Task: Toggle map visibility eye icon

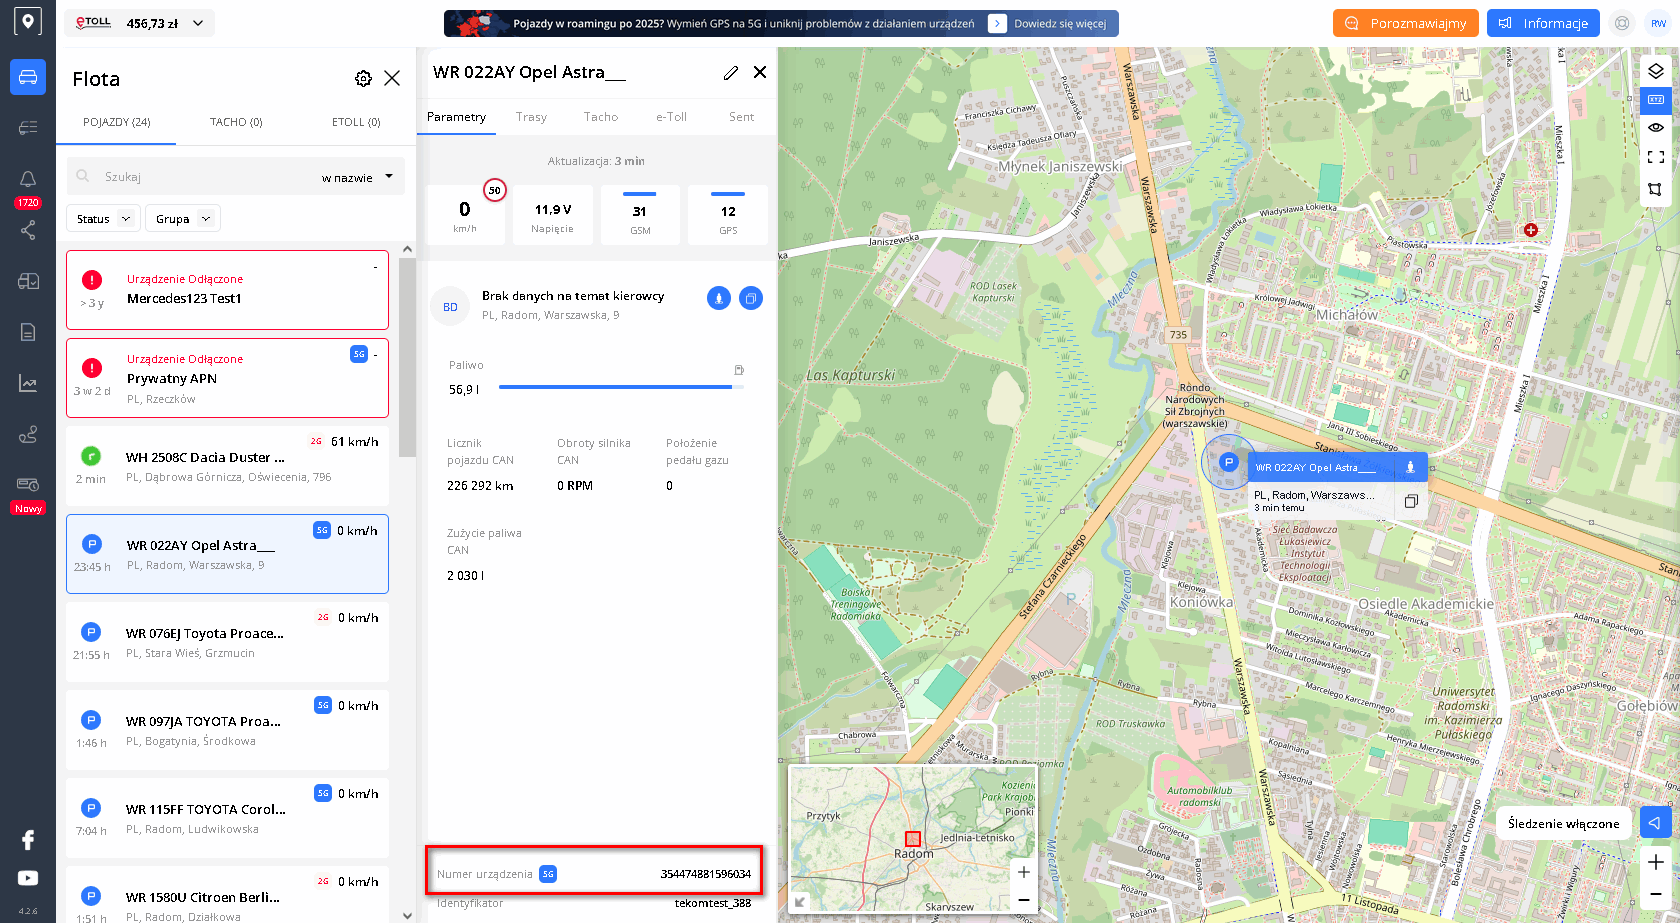Action: click(x=1655, y=128)
